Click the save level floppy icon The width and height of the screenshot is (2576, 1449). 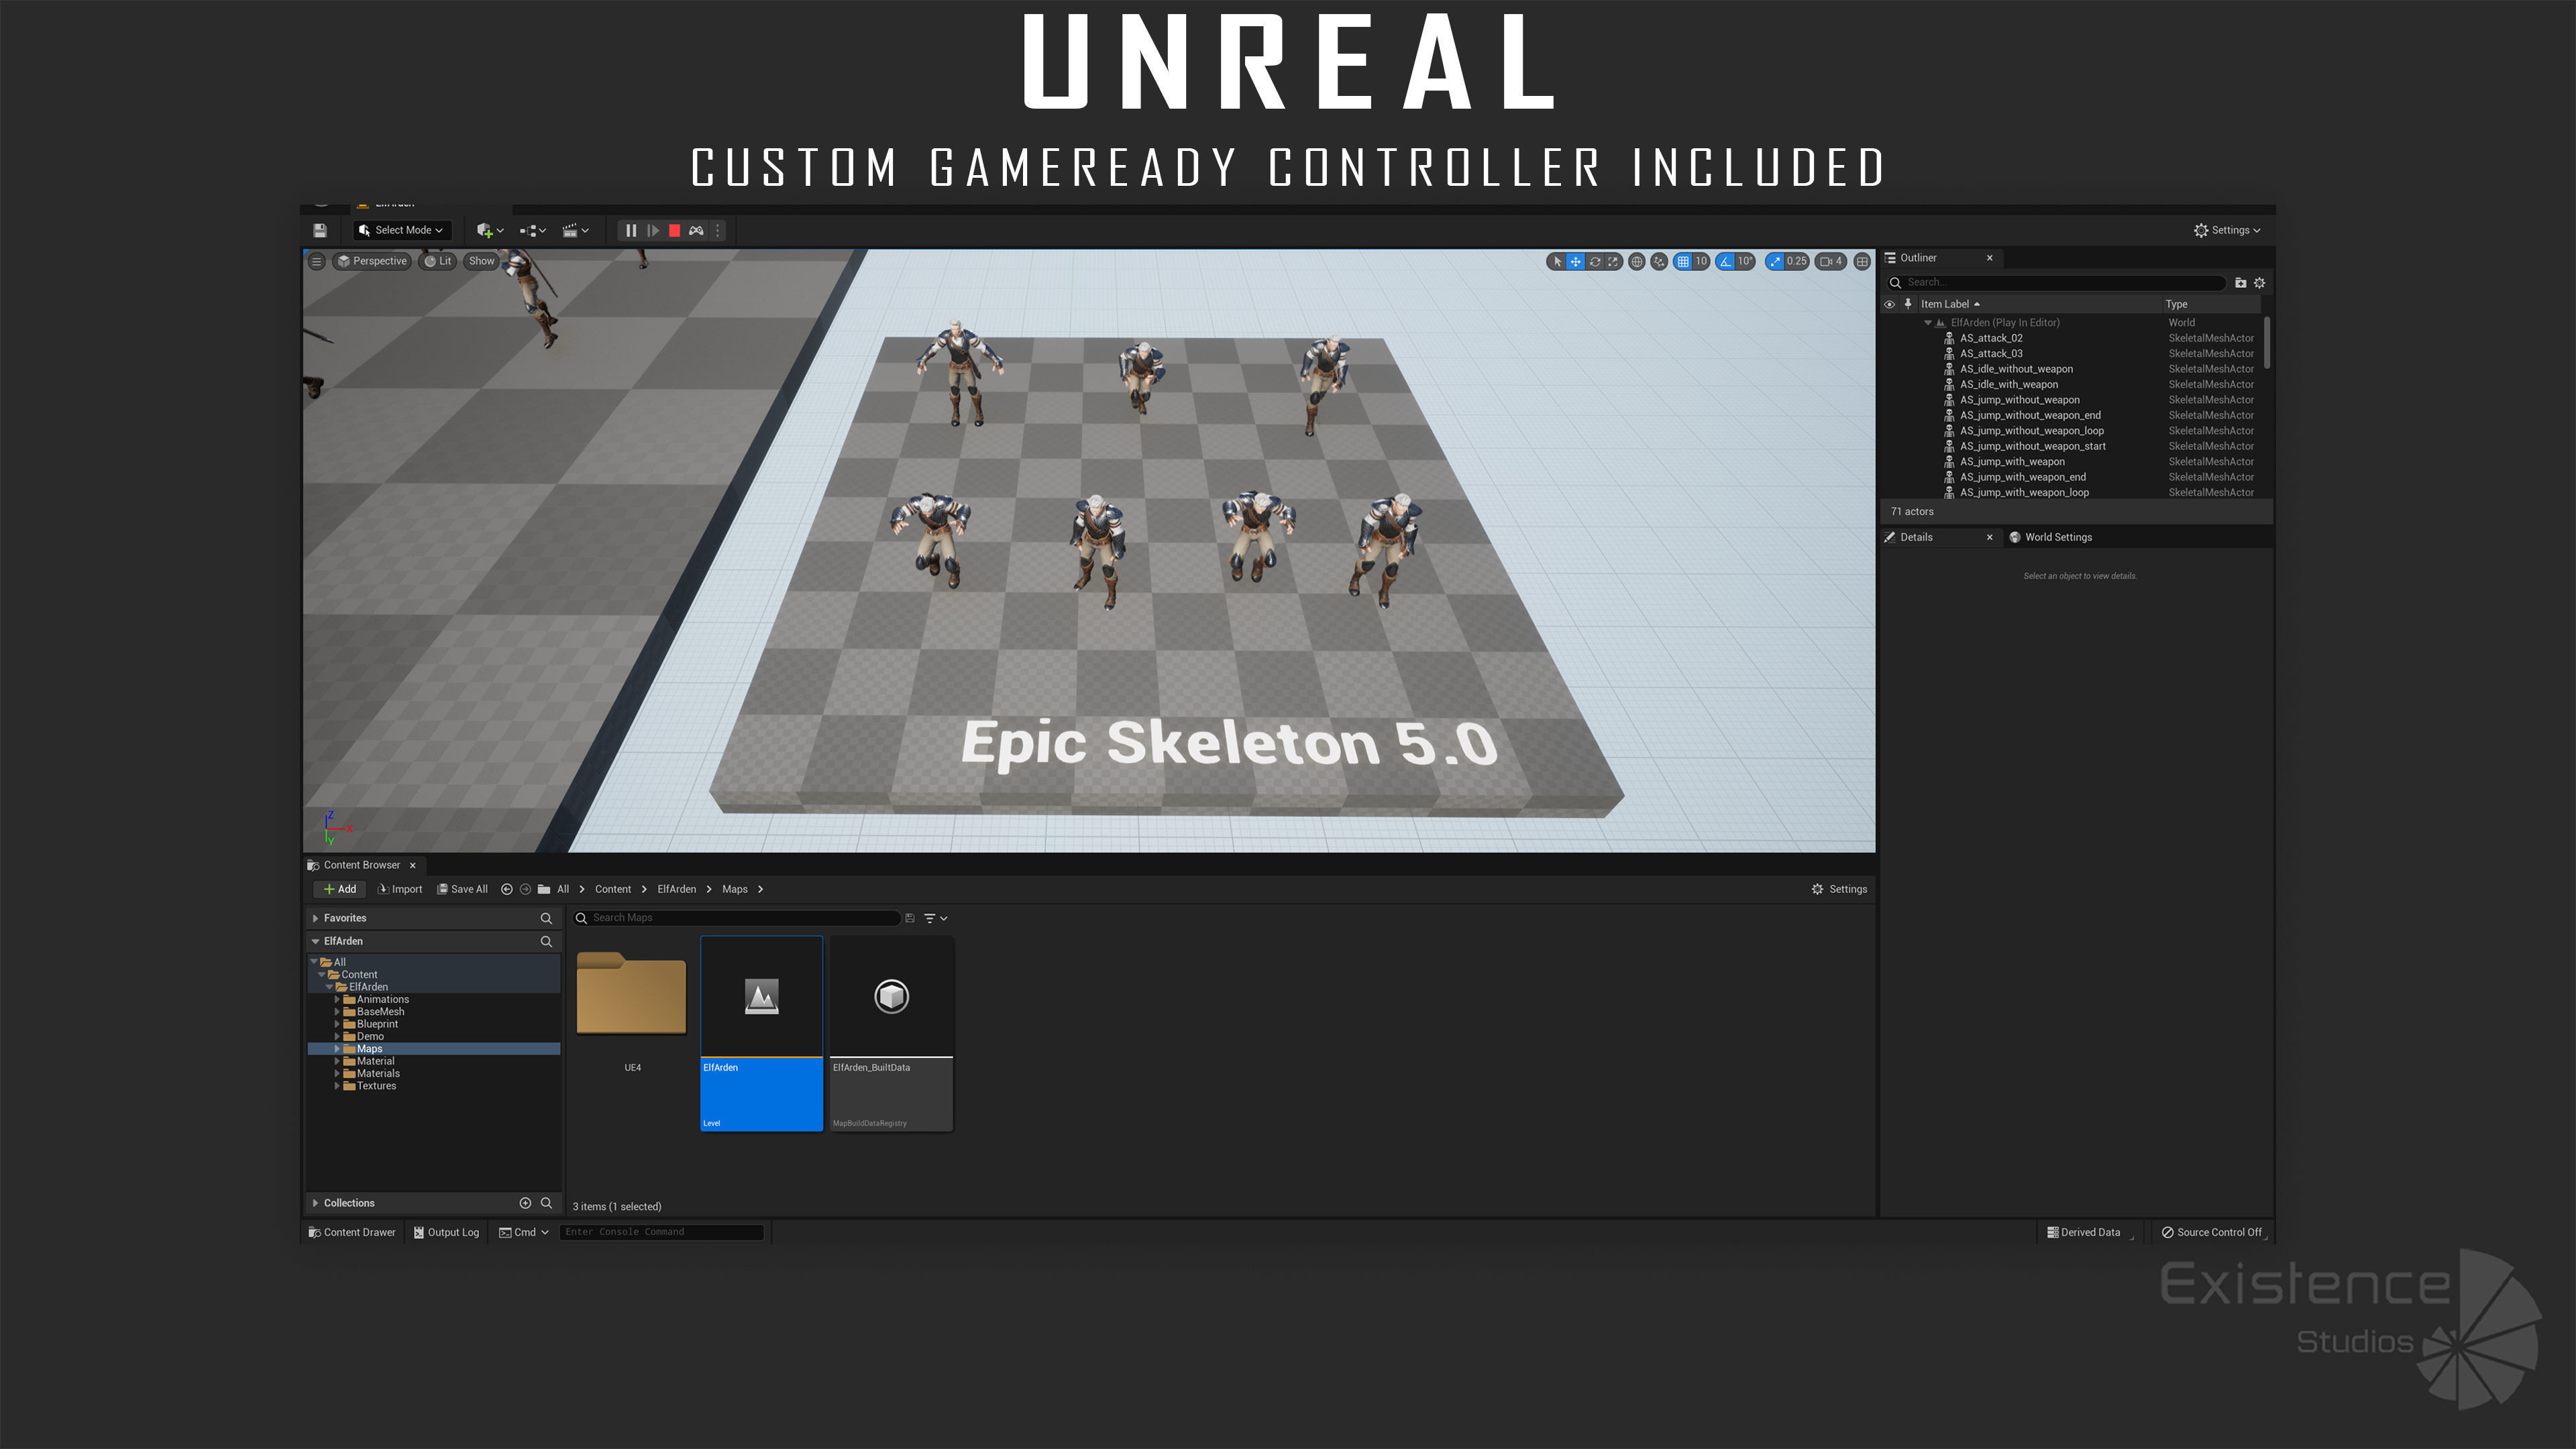[320, 230]
